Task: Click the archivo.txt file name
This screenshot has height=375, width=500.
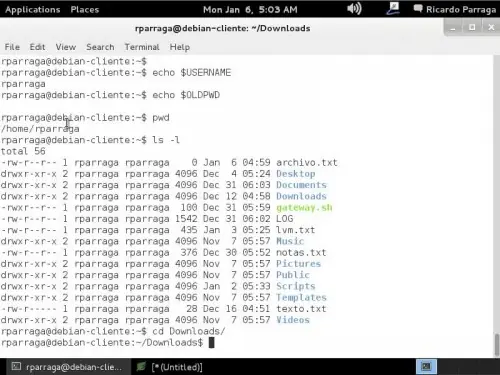Action: pyautogui.click(x=307, y=163)
